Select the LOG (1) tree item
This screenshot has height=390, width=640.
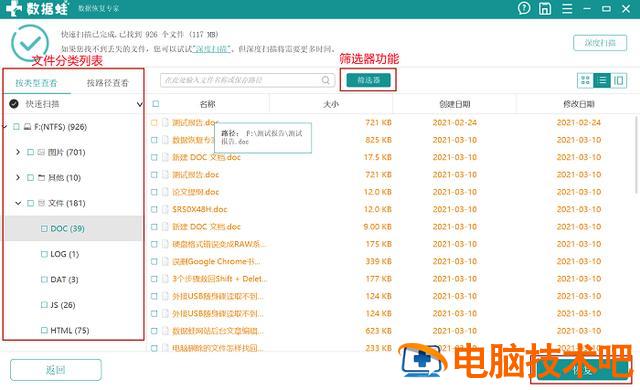click(73, 254)
